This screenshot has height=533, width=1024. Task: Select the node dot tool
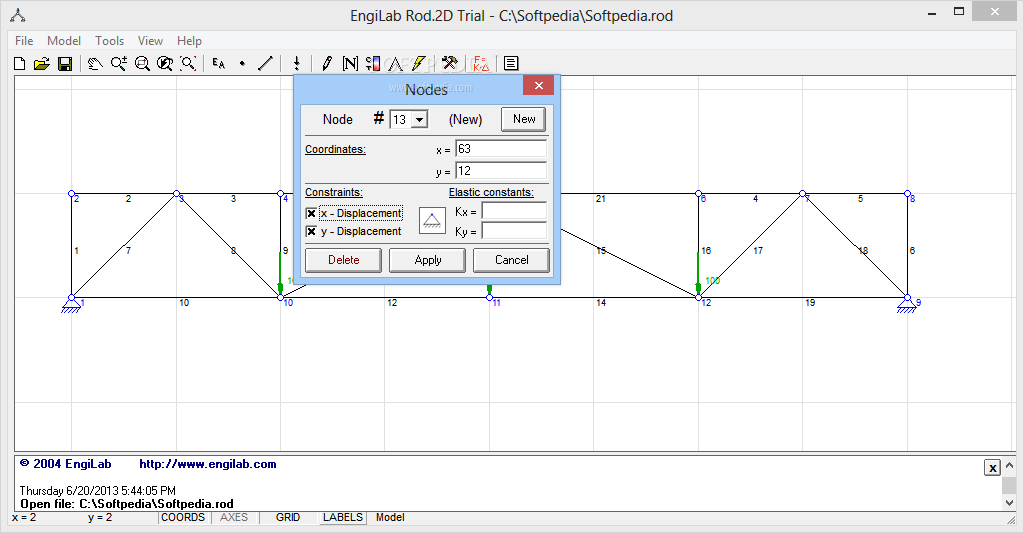242,63
